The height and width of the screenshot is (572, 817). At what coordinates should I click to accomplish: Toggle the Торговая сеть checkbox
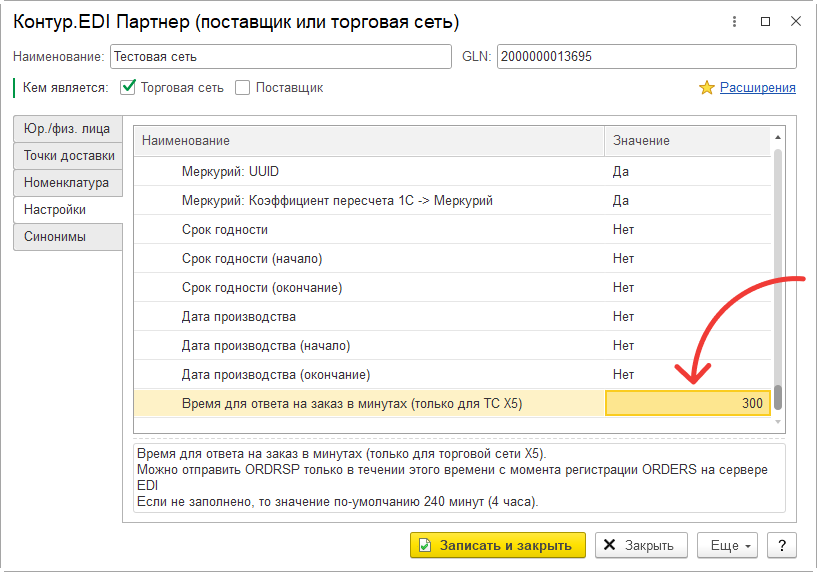pos(128,87)
